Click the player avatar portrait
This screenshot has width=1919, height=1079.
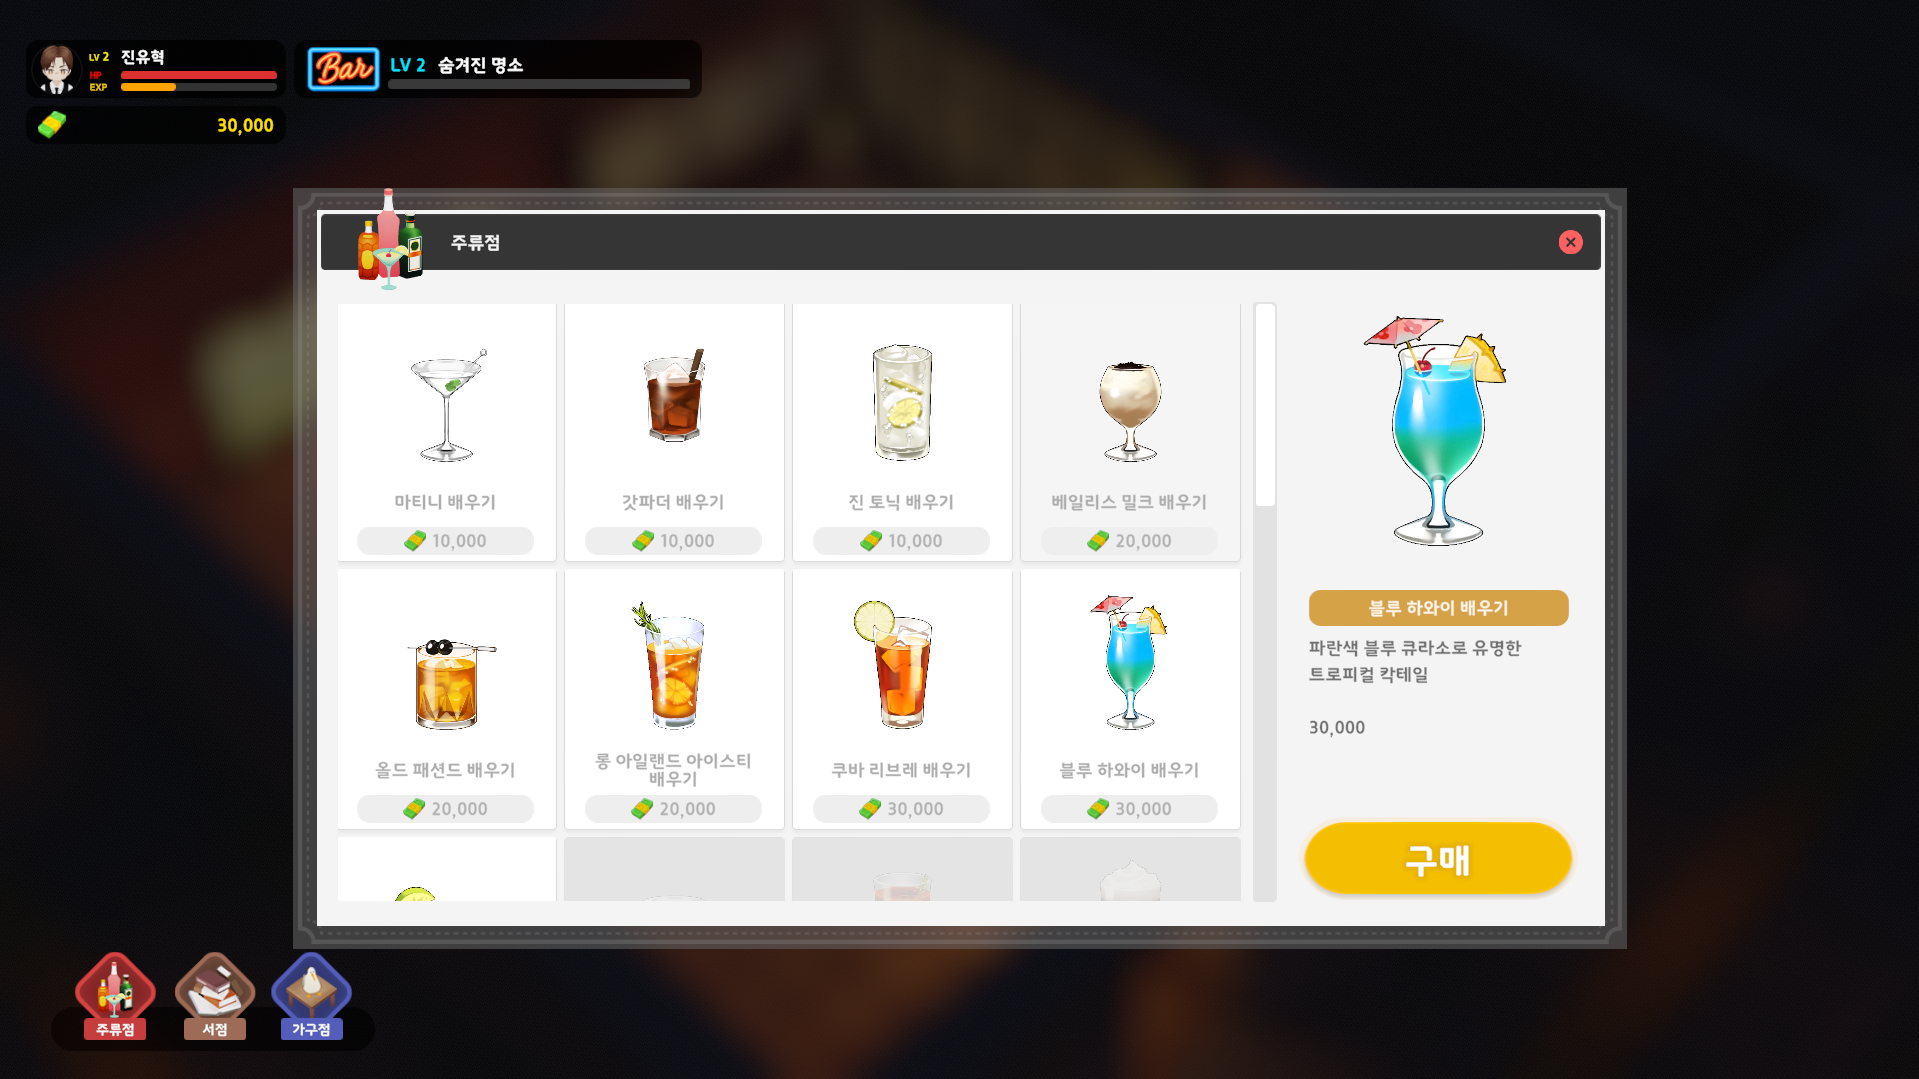pyautogui.click(x=56, y=69)
